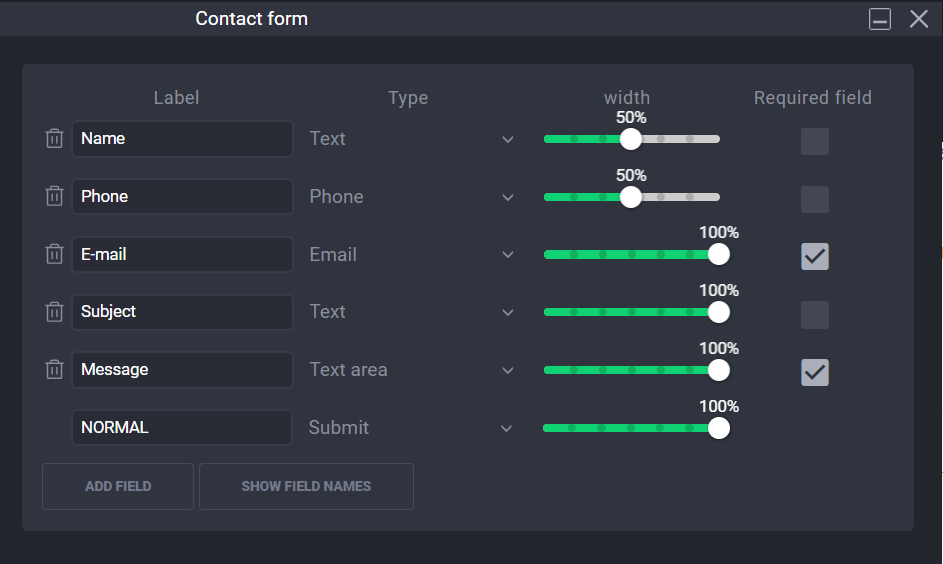Uncheck required field for E-mail
The height and width of the screenshot is (564, 943).
point(815,257)
